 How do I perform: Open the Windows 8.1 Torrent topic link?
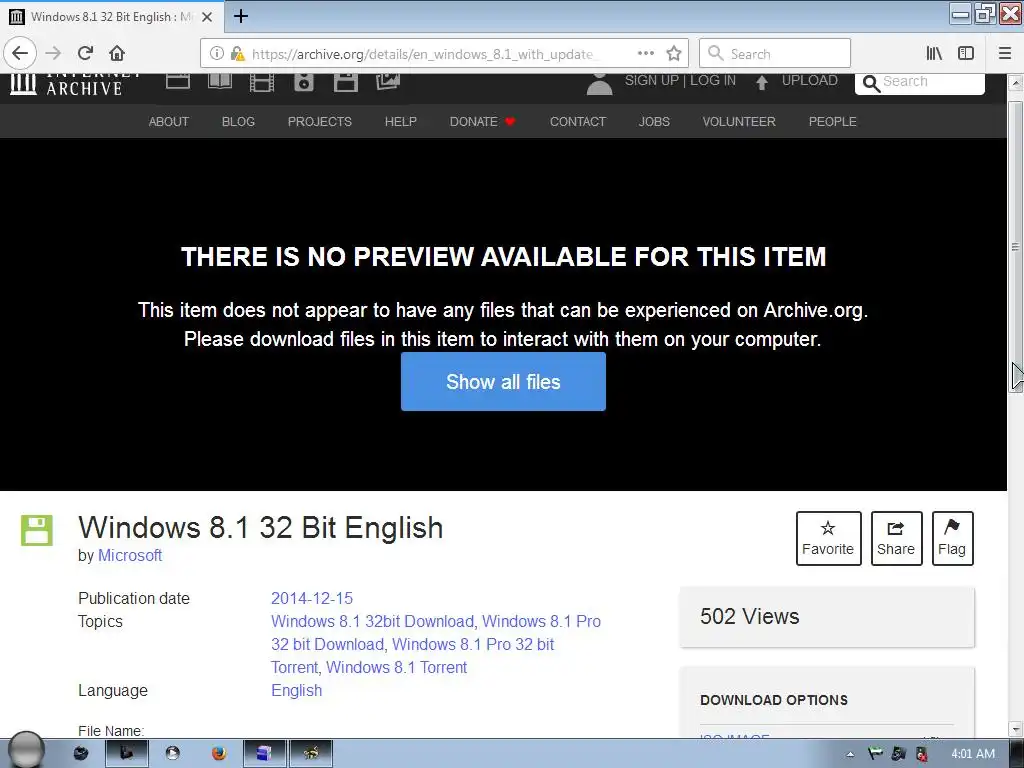(397, 667)
